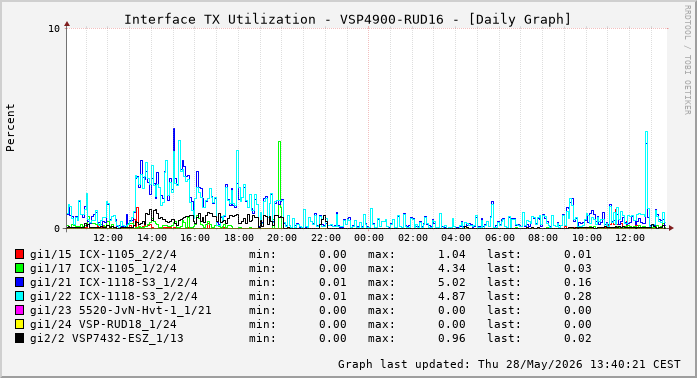Click last value 0.01 in gi1/15 row

578,254
